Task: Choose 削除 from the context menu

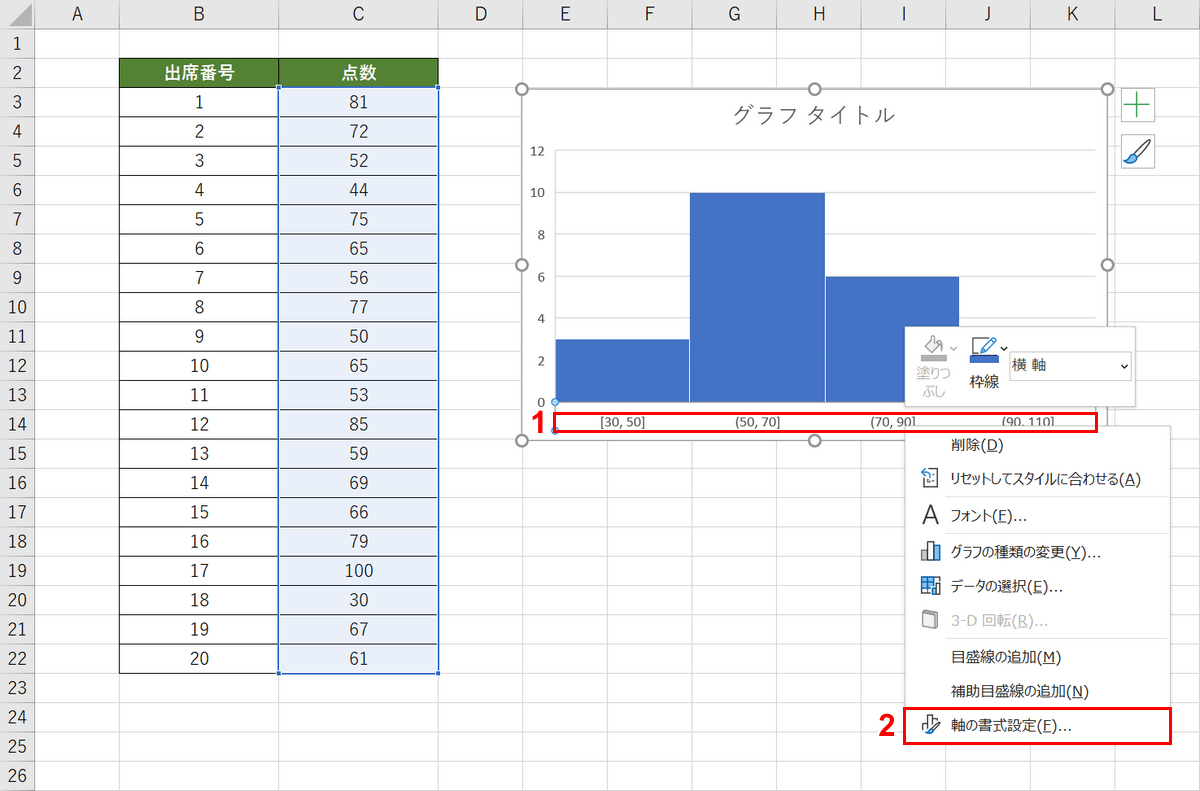Action: tap(976, 444)
